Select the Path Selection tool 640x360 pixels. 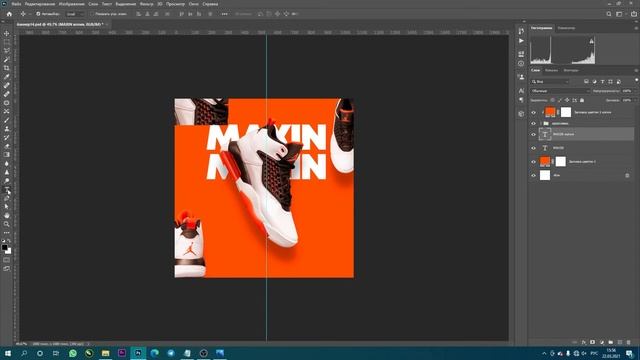coord(7,207)
